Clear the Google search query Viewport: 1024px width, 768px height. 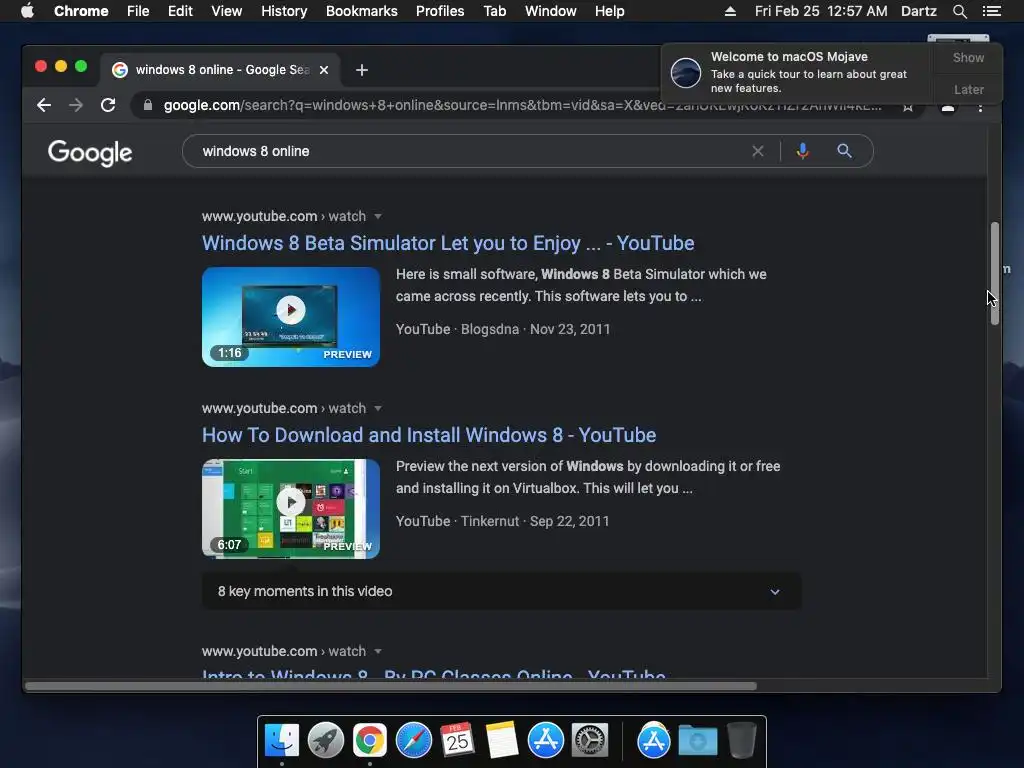click(x=758, y=152)
